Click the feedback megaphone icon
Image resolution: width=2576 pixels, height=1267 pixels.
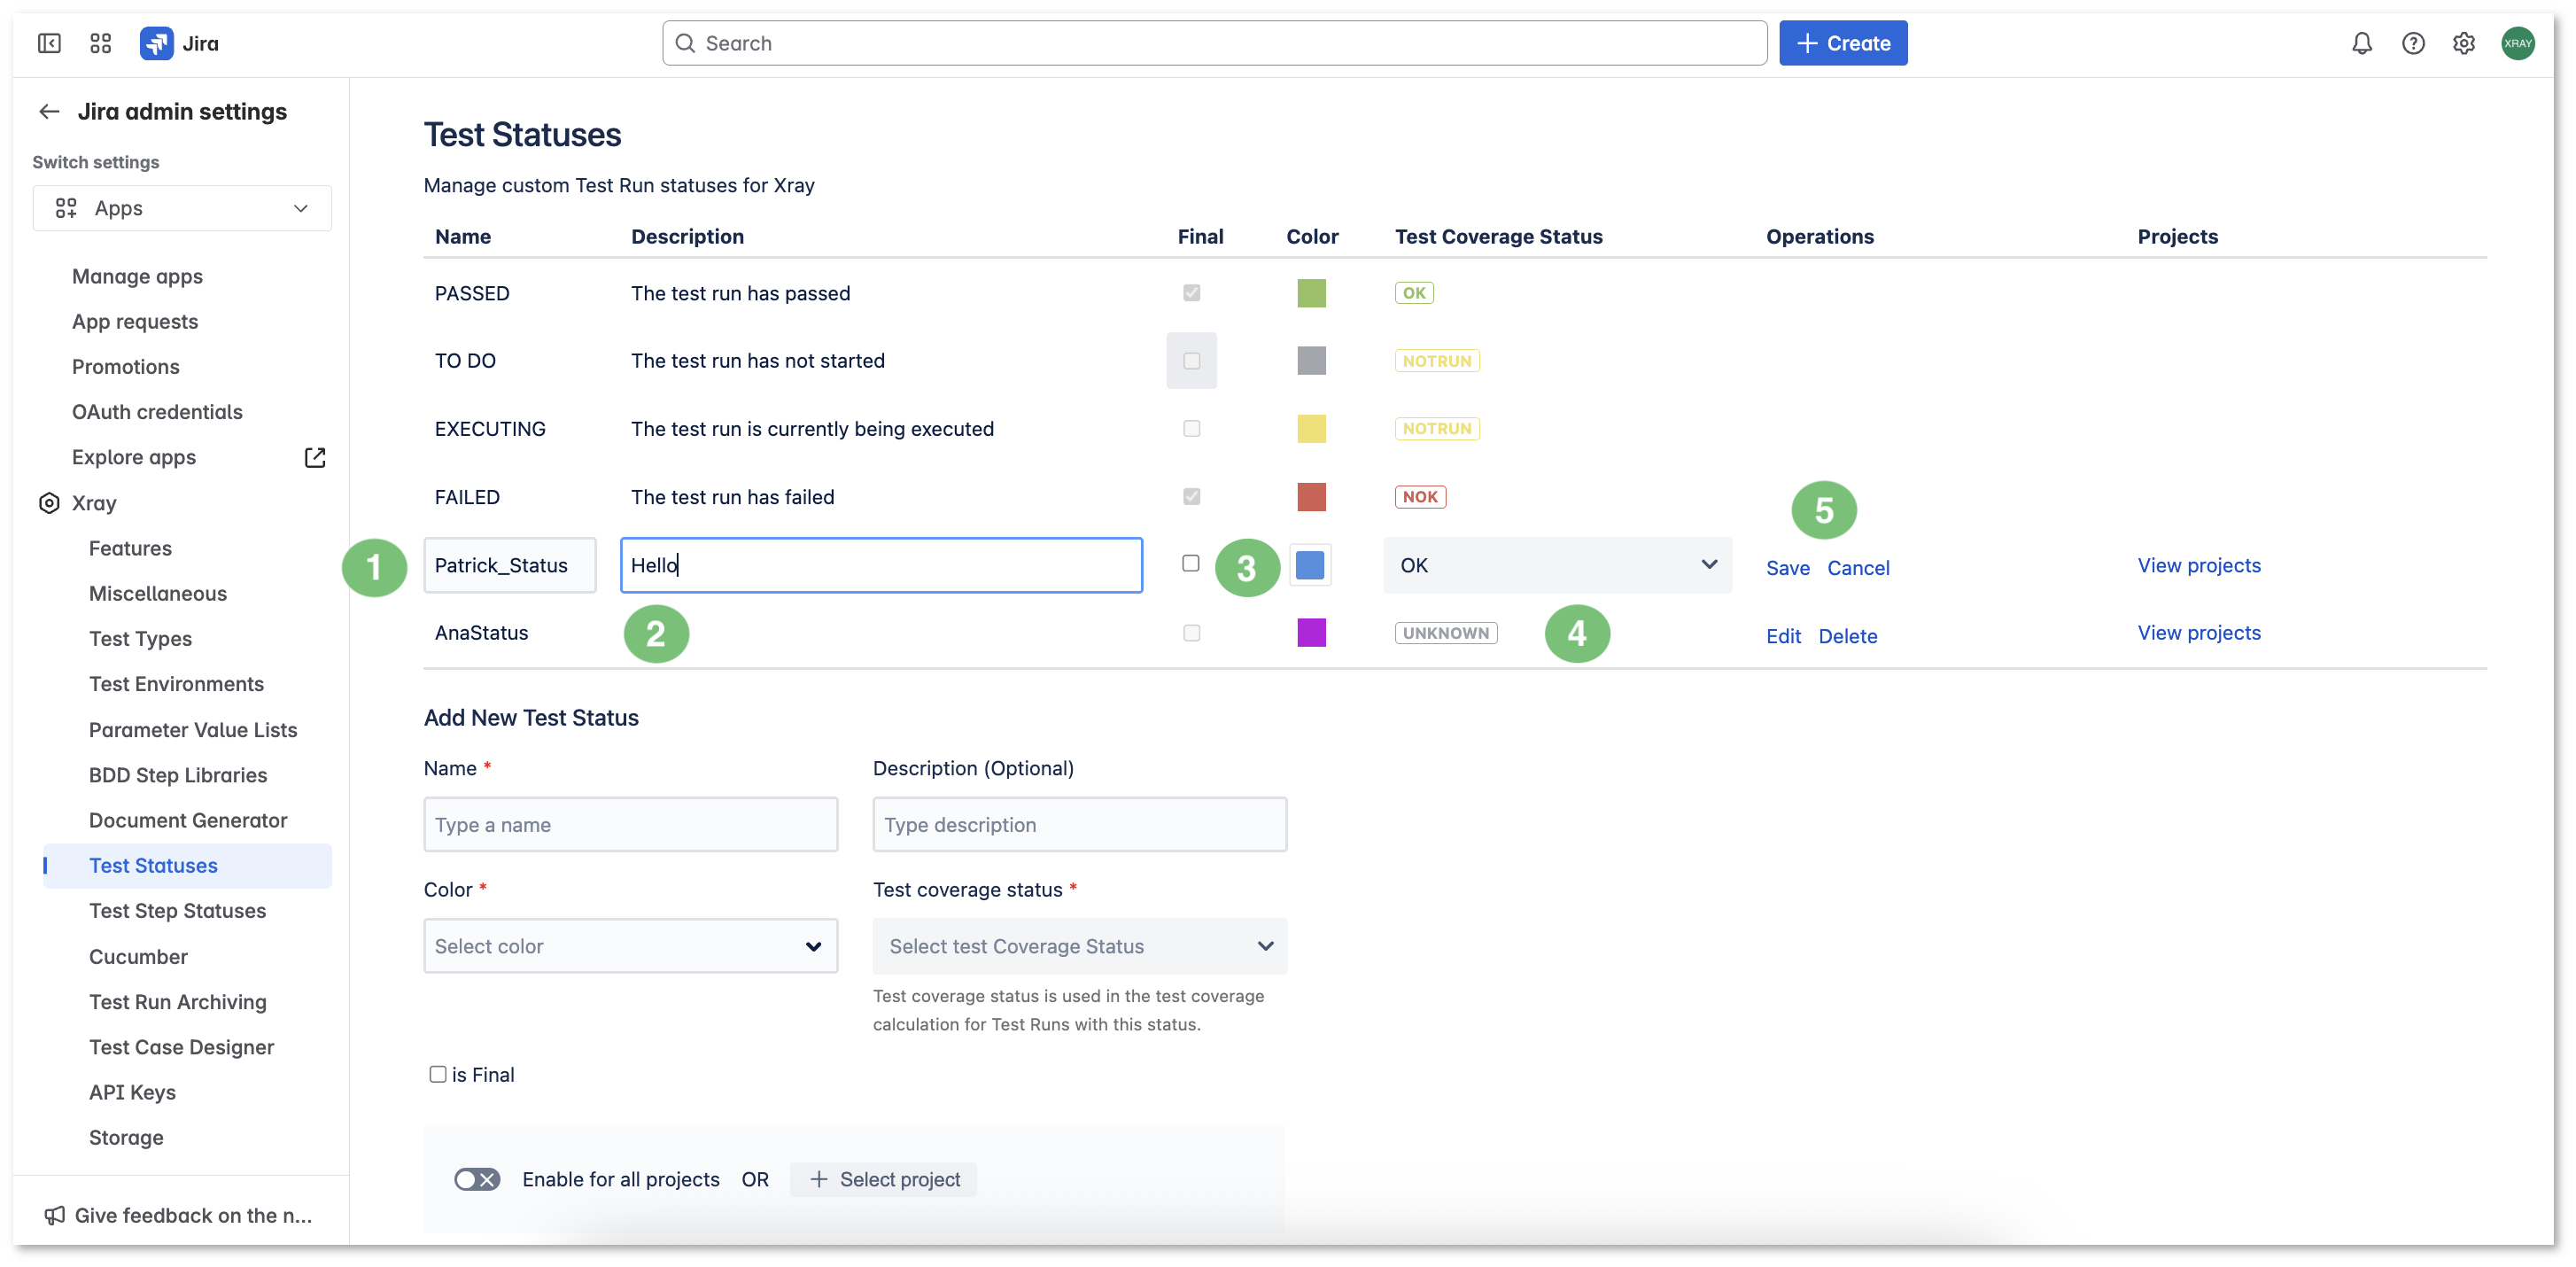coord(55,1214)
